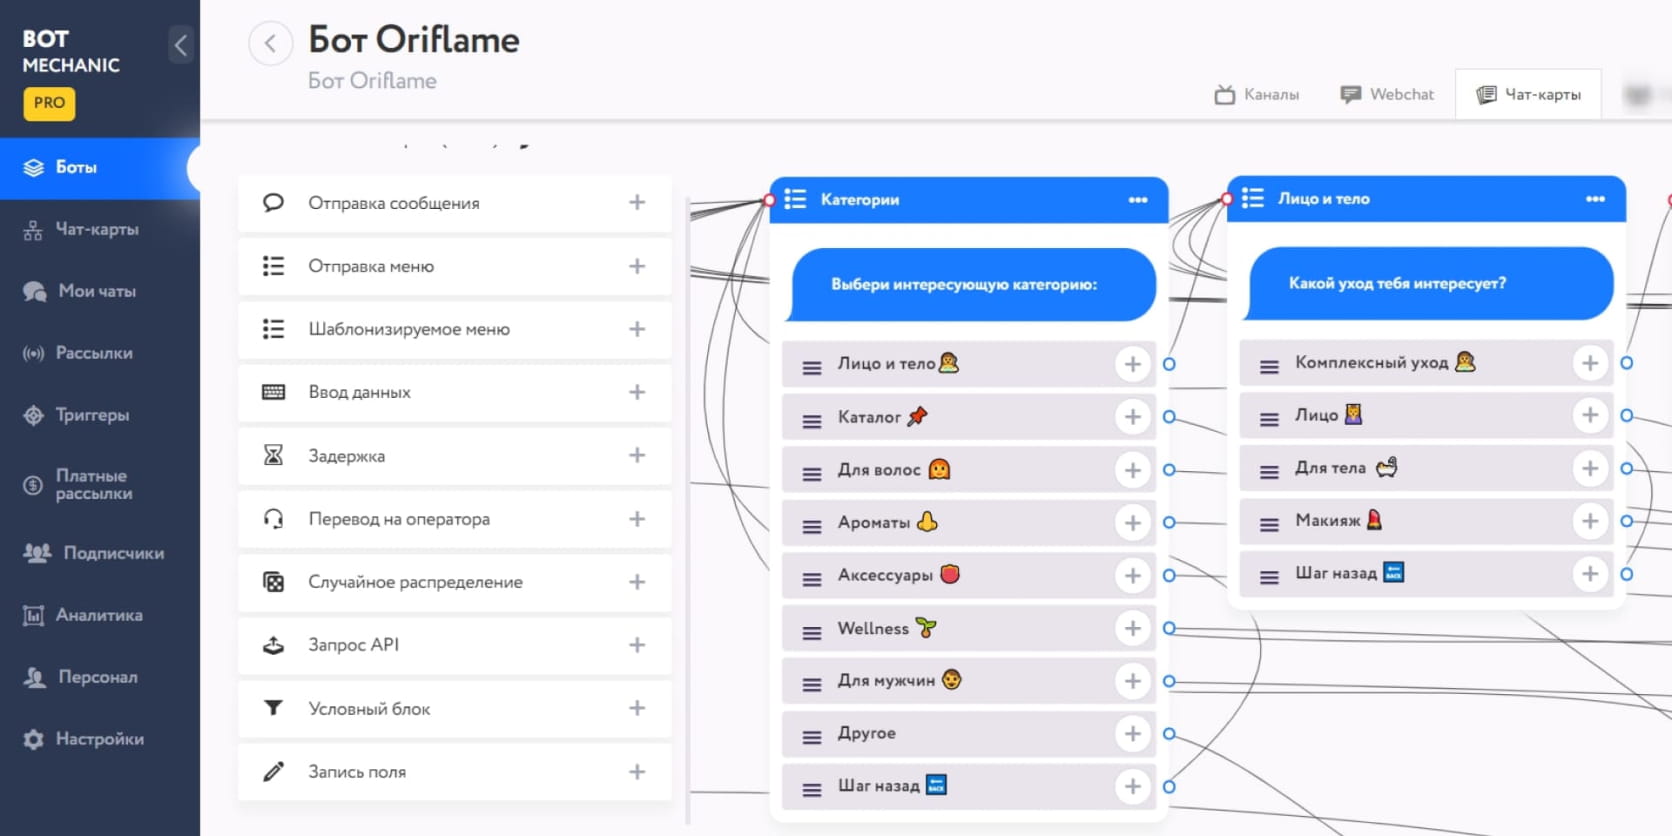Open Аналитика section in sidebar
Image resolution: width=1672 pixels, height=836 pixels.
tap(98, 615)
